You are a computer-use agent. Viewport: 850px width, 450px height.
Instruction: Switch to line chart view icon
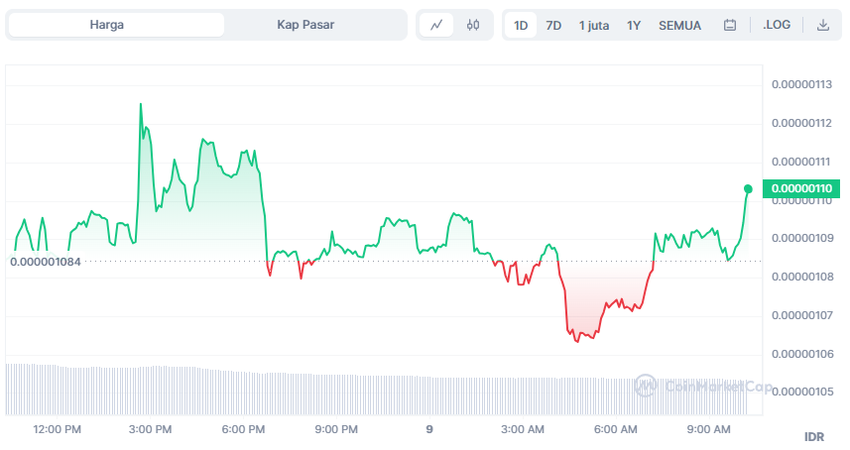coord(436,25)
